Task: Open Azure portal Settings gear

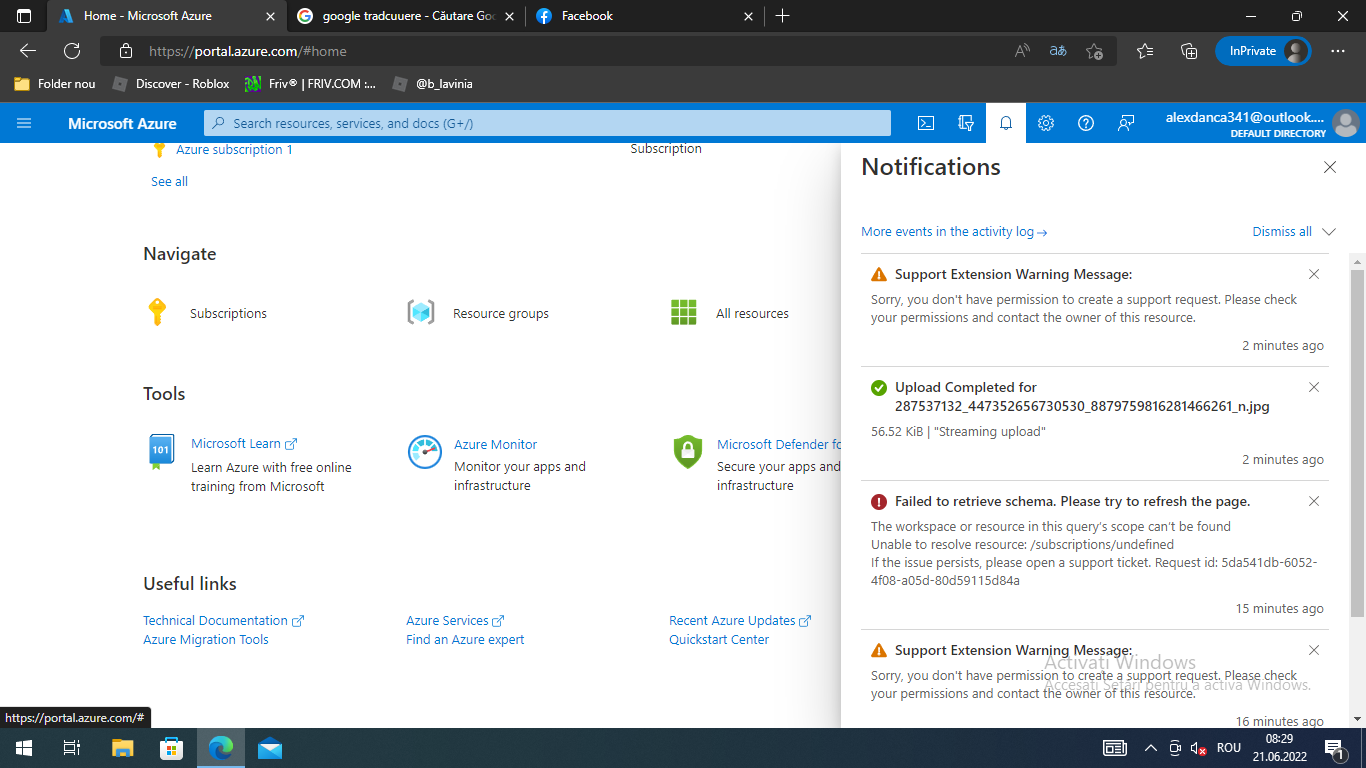Action: click(x=1046, y=123)
